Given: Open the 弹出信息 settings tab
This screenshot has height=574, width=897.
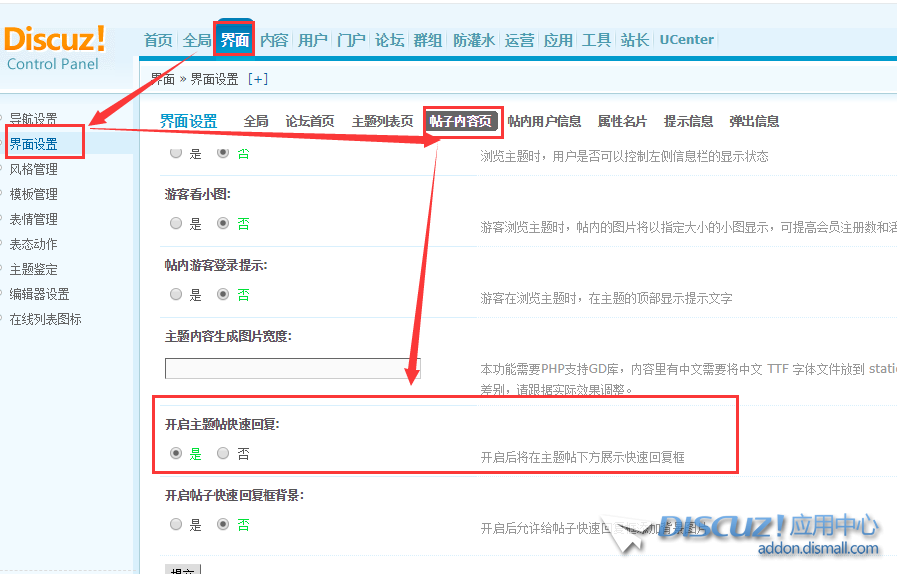Looking at the screenshot, I should [x=754, y=121].
